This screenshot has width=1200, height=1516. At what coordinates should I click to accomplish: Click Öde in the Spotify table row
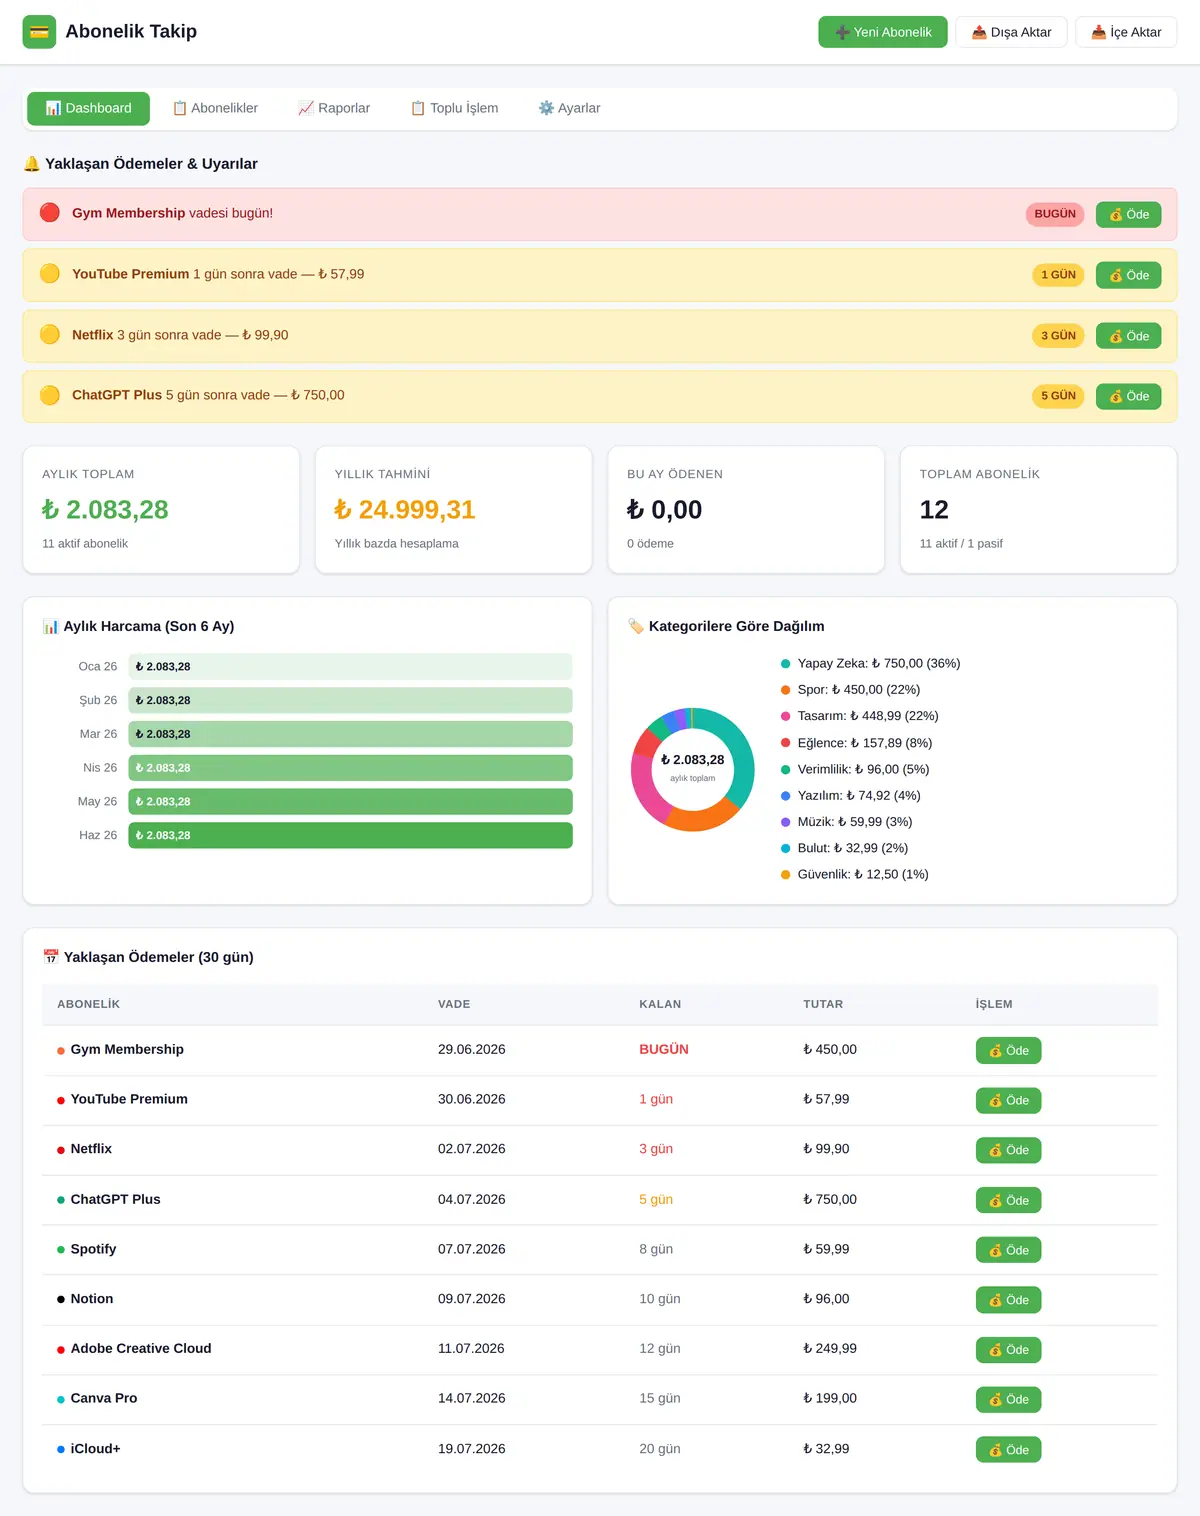(x=1008, y=1250)
